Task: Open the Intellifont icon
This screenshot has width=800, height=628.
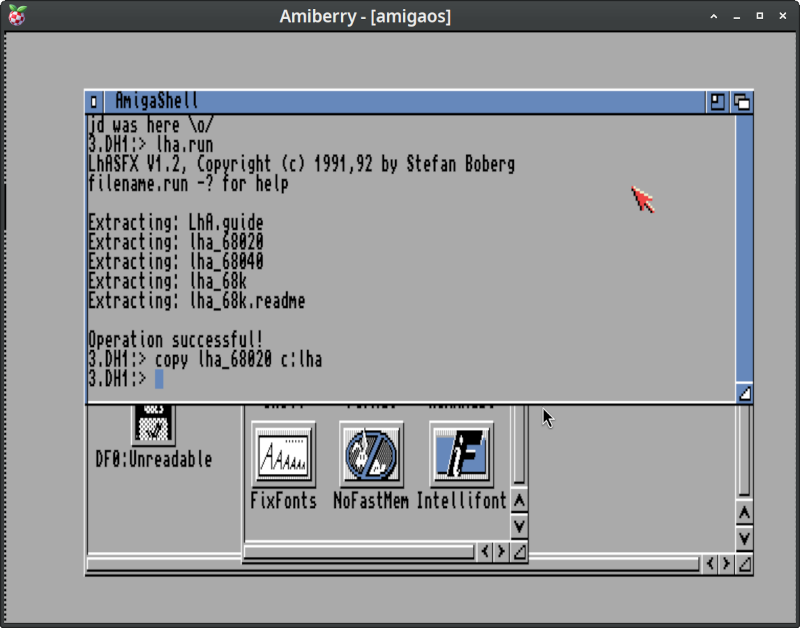Action: (461, 454)
